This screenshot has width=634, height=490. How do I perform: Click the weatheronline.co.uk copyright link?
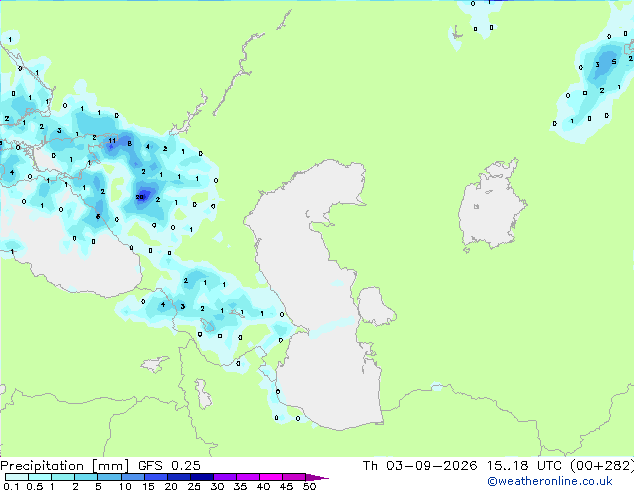coord(550,481)
